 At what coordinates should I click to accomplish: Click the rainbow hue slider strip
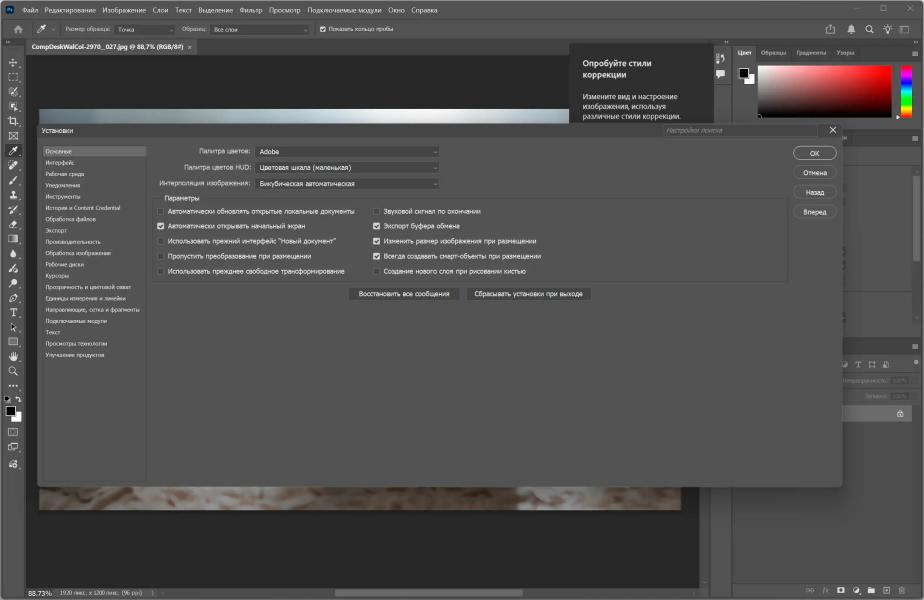905,92
